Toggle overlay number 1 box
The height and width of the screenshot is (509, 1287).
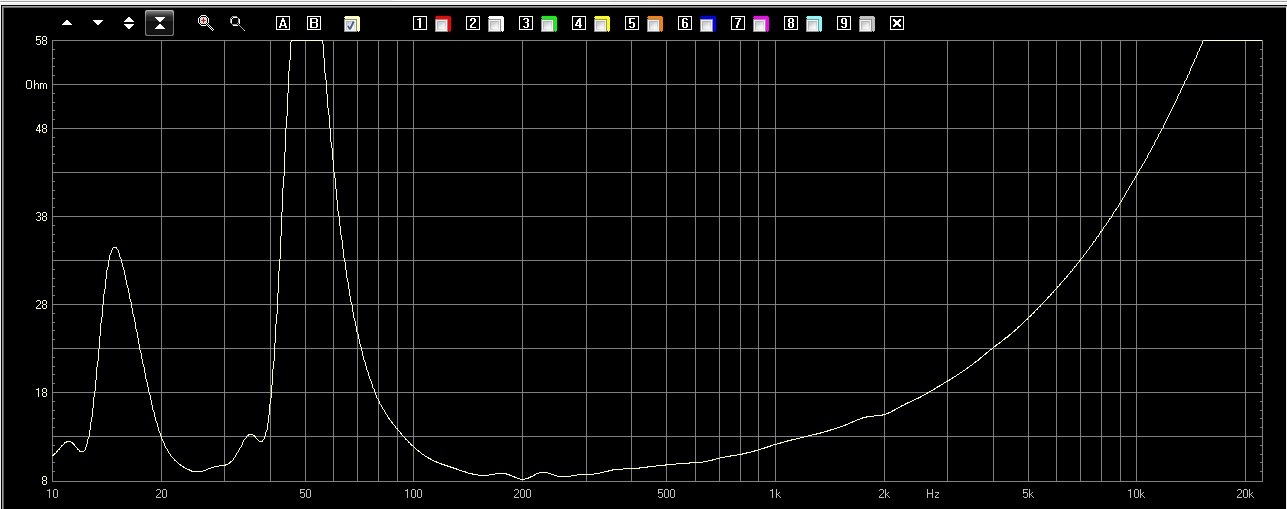420,23
